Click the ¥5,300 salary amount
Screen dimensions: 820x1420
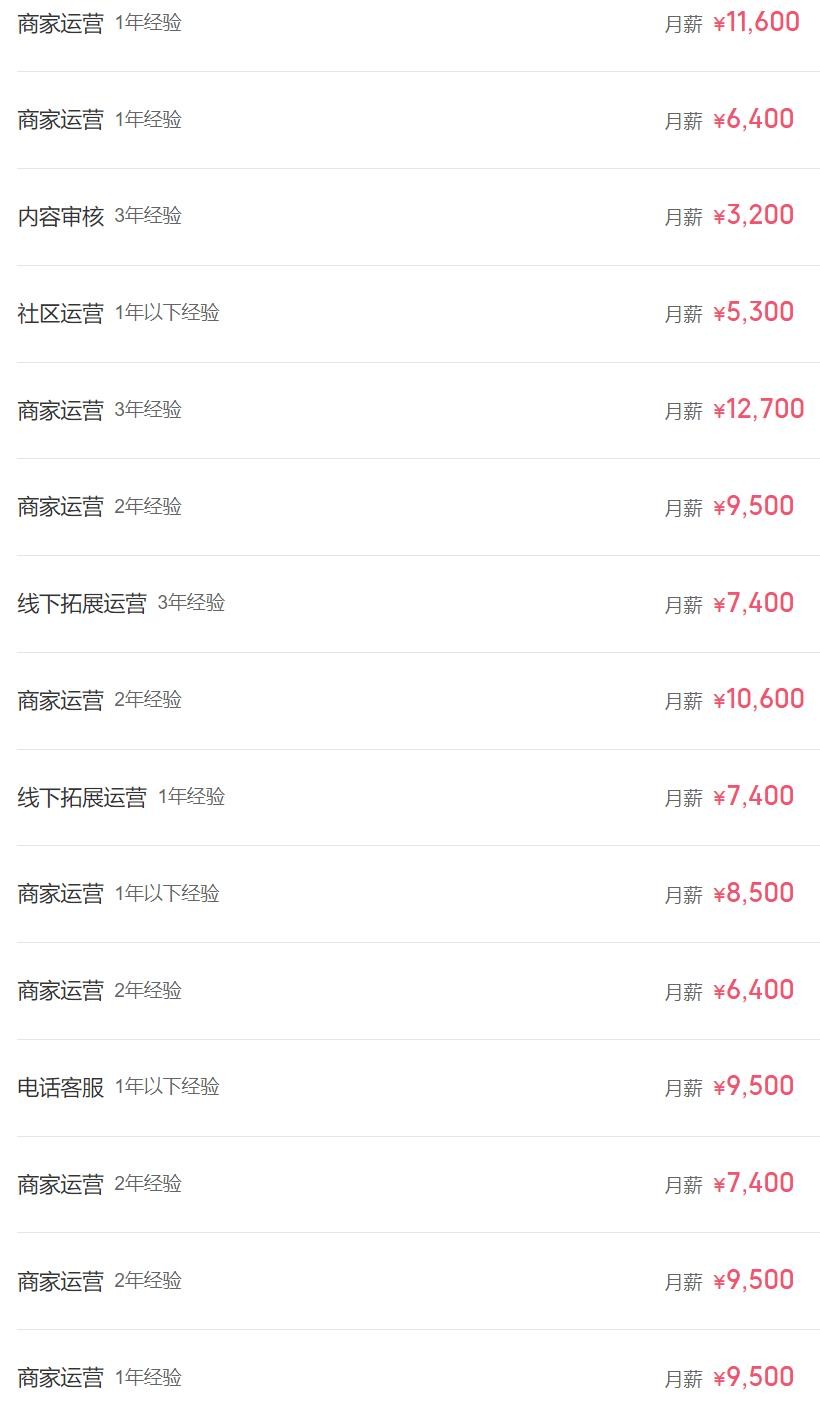[753, 313]
